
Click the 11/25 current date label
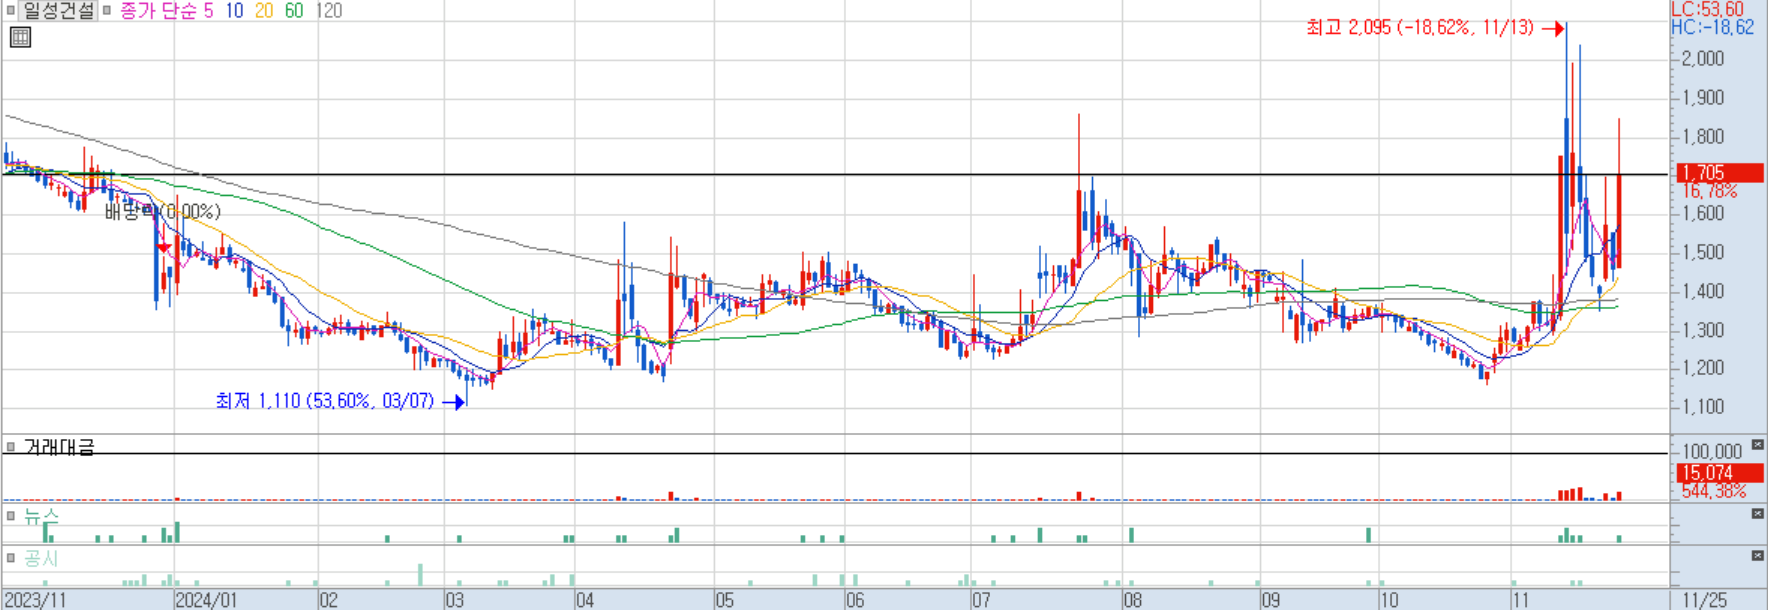(1704, 600)
